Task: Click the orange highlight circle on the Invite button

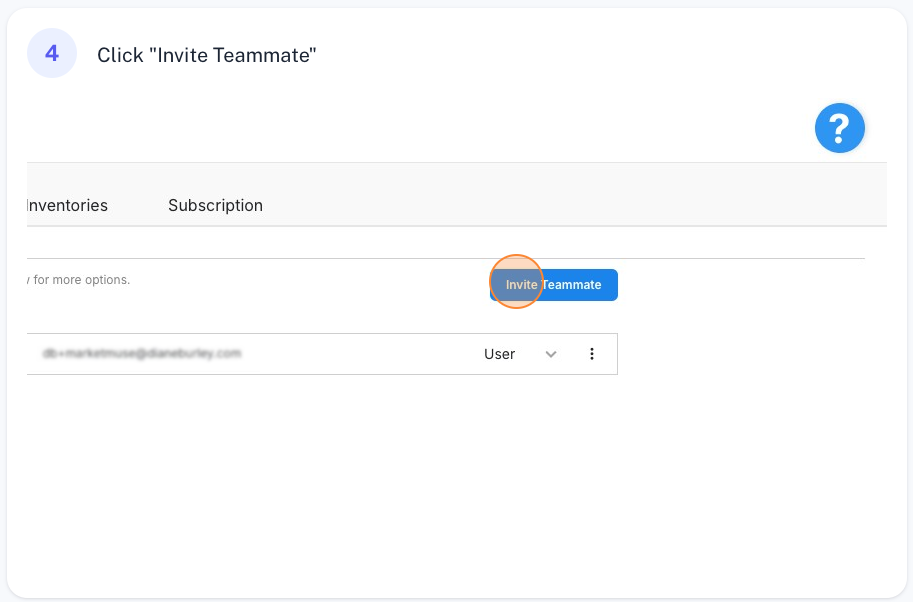Action: (x=516, y=281)
